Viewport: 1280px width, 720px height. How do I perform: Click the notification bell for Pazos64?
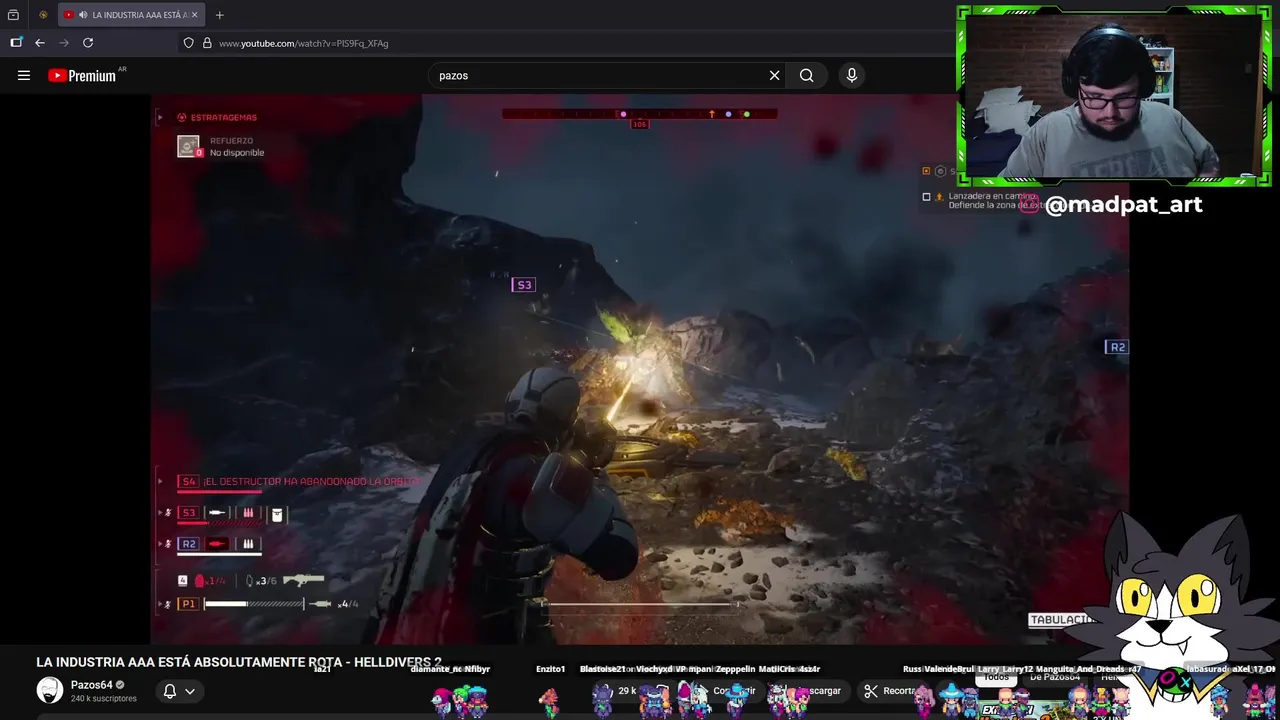coord(170,691)
